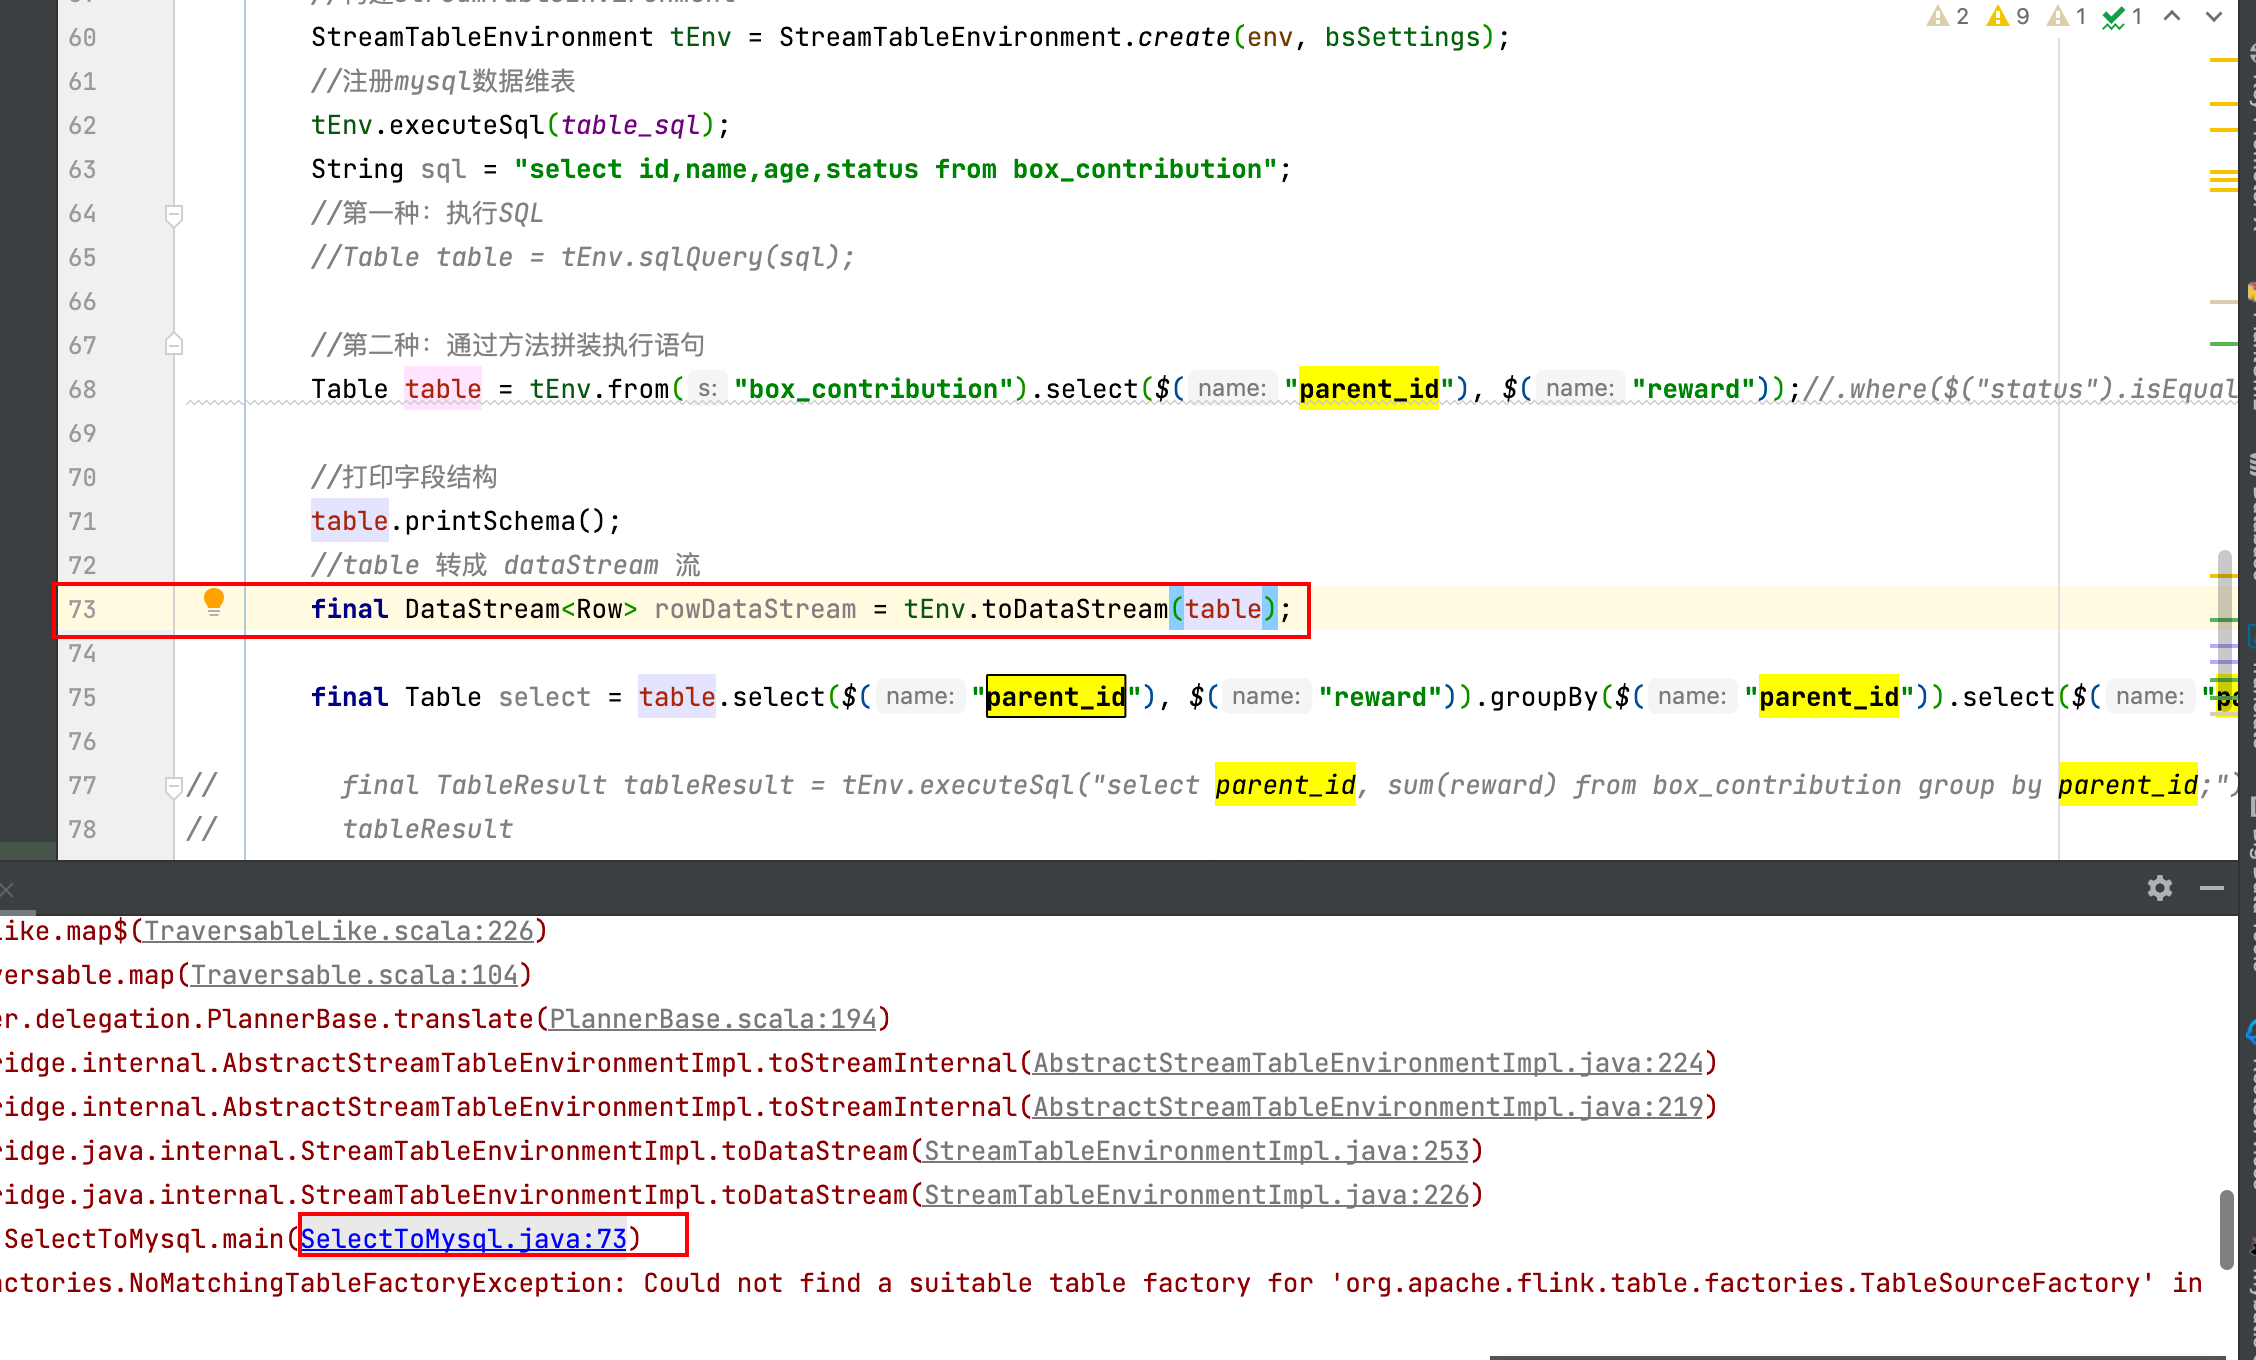The image size is (2256, 1360).
Task: Open the PlannerBase.scala:194 link
Action: [712, 1019]
